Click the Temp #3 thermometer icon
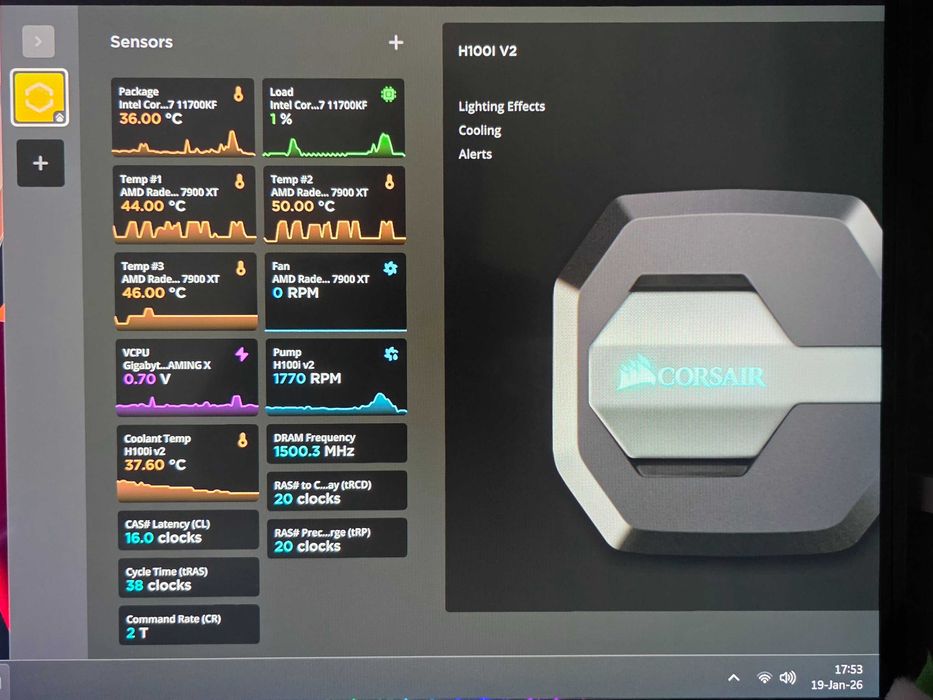Screen dimensions: 933x700 240,268
